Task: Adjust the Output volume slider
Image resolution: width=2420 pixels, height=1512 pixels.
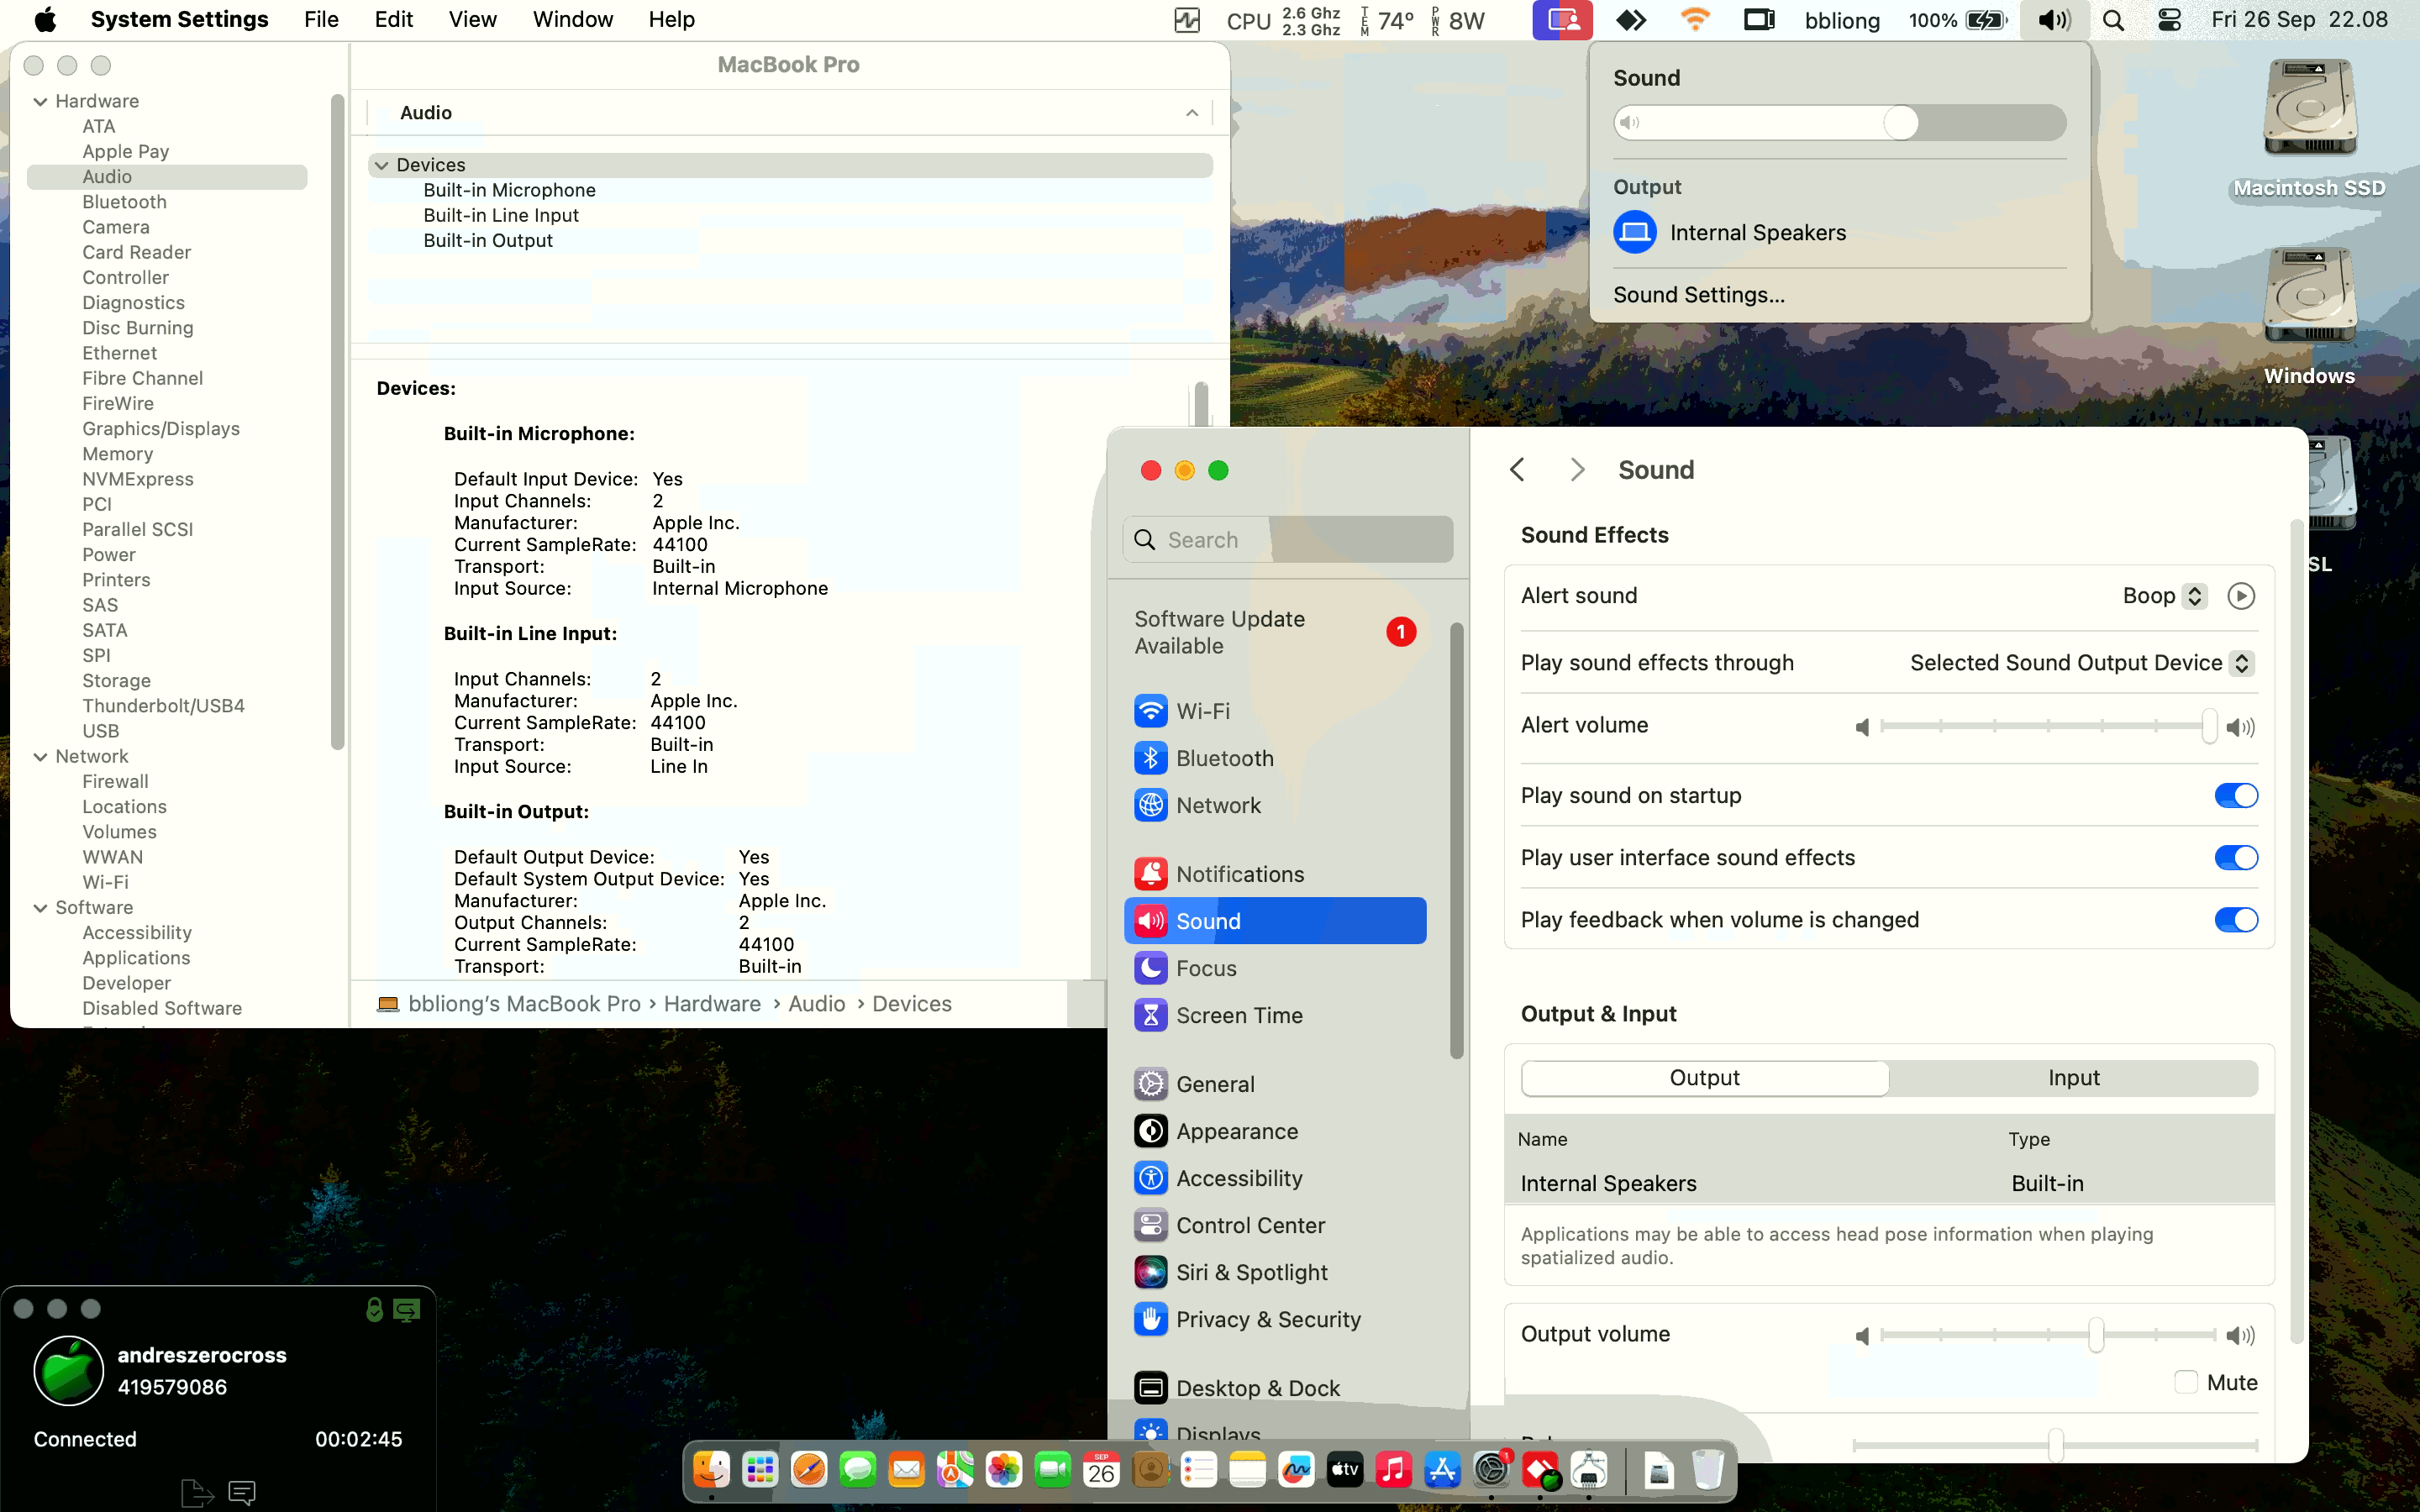Action: coord(2048,1335)
